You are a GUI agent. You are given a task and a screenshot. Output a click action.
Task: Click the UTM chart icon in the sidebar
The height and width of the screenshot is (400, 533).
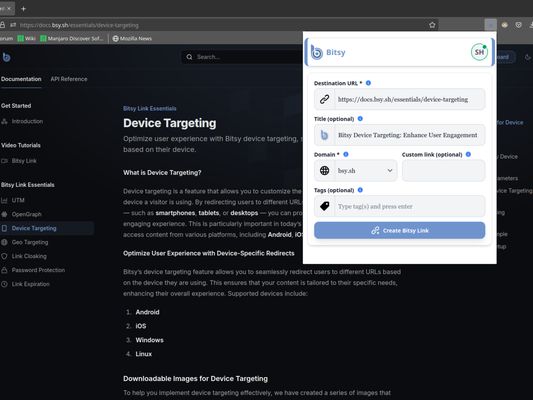click(x=4, y=200)
